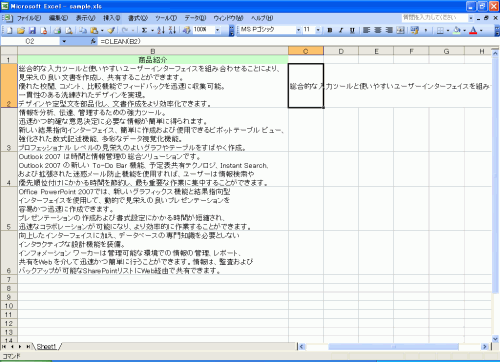Create a new blank workbook
Screen dimensions: 500x362
[9, 30]
